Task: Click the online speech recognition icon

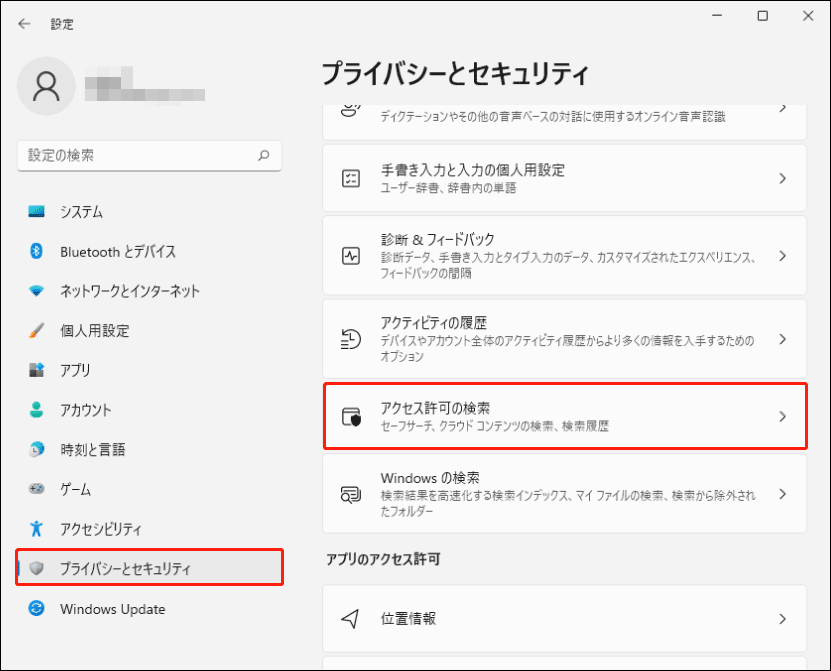Action: point(350,109)
